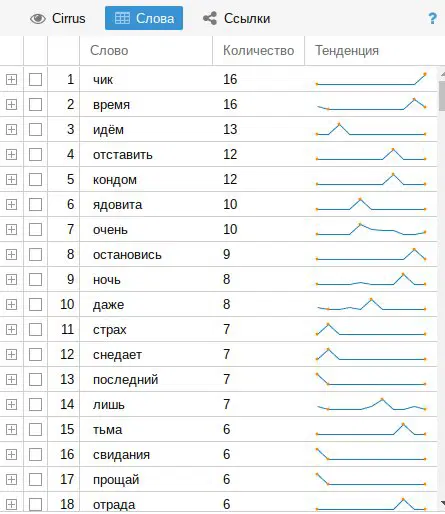Sort by the Слово column header

tap(146, 51)
